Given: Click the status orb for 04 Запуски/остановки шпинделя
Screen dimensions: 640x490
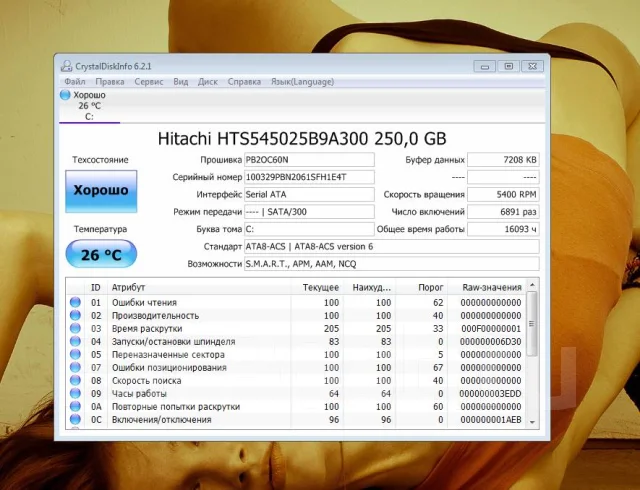Looking at the screenshot, I should click(75, 341).
